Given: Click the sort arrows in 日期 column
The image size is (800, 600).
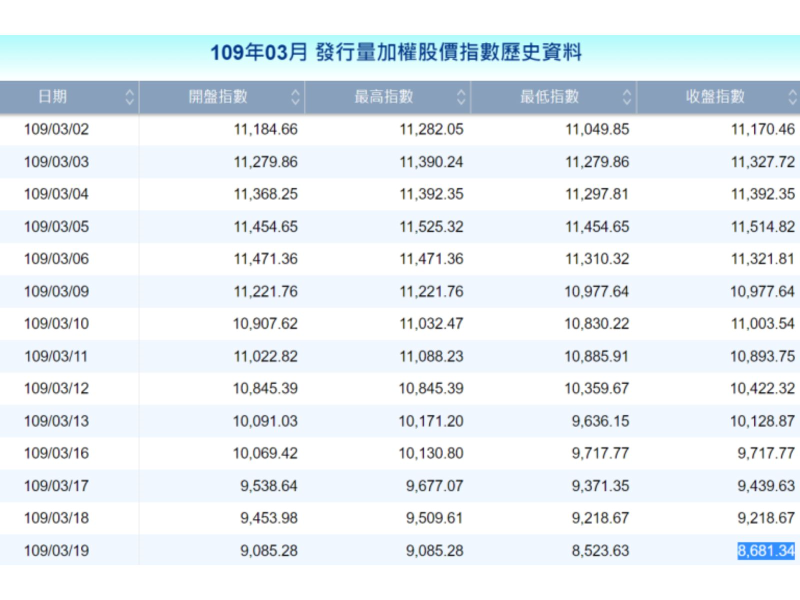Looking at the screenshot, I should pyautogui.click(x=130, y=97).
